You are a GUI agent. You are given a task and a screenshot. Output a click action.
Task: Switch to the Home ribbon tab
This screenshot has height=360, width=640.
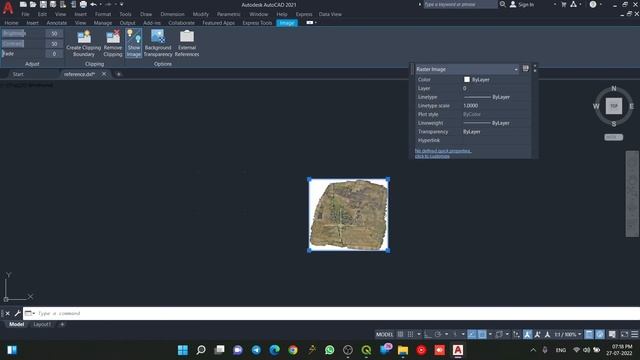coord(11,23)
